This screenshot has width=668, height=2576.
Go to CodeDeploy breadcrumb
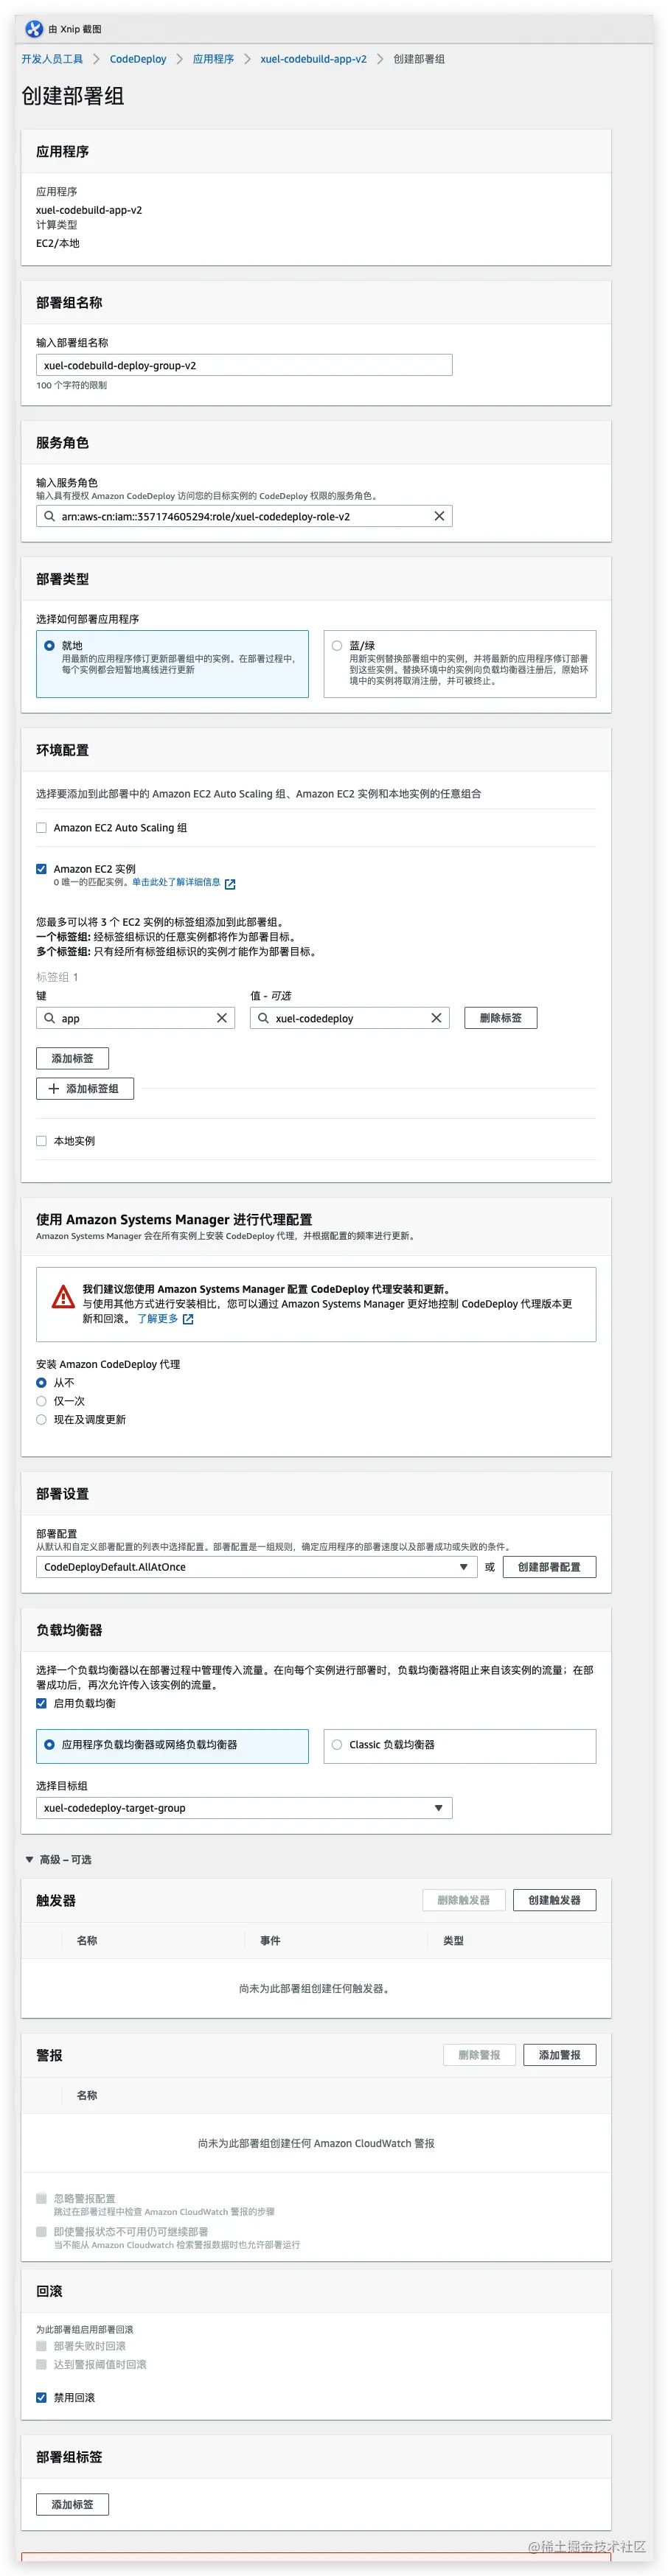138,59
